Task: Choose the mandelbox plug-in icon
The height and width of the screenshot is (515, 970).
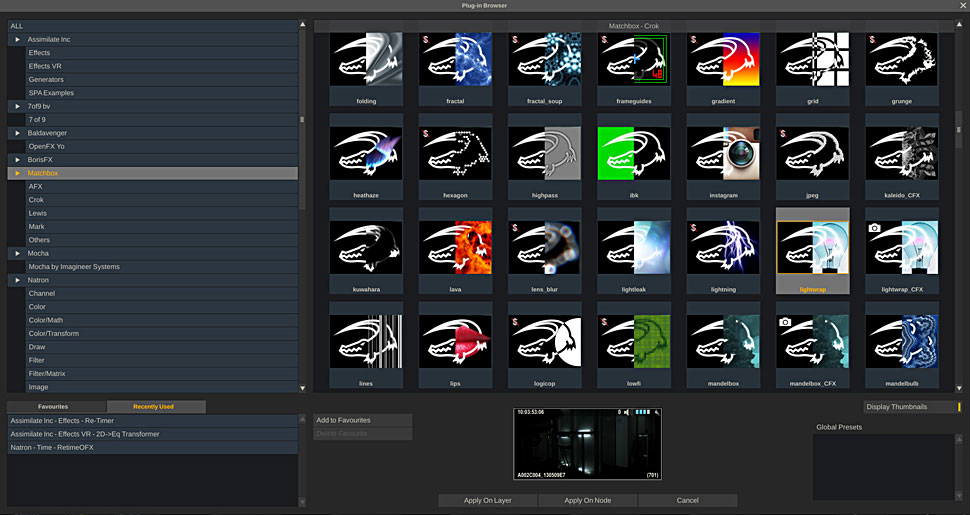Action: [723, 342]
